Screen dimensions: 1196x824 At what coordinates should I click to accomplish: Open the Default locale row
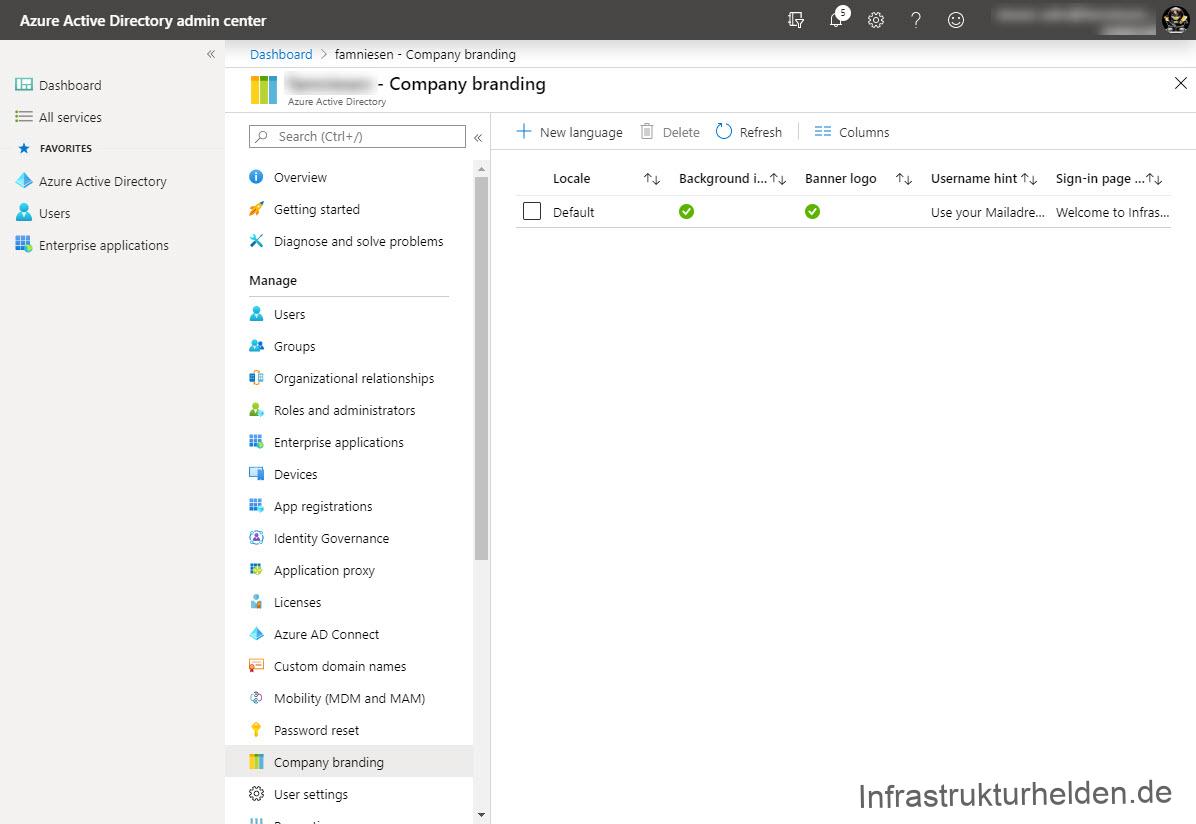pos(843,211)
